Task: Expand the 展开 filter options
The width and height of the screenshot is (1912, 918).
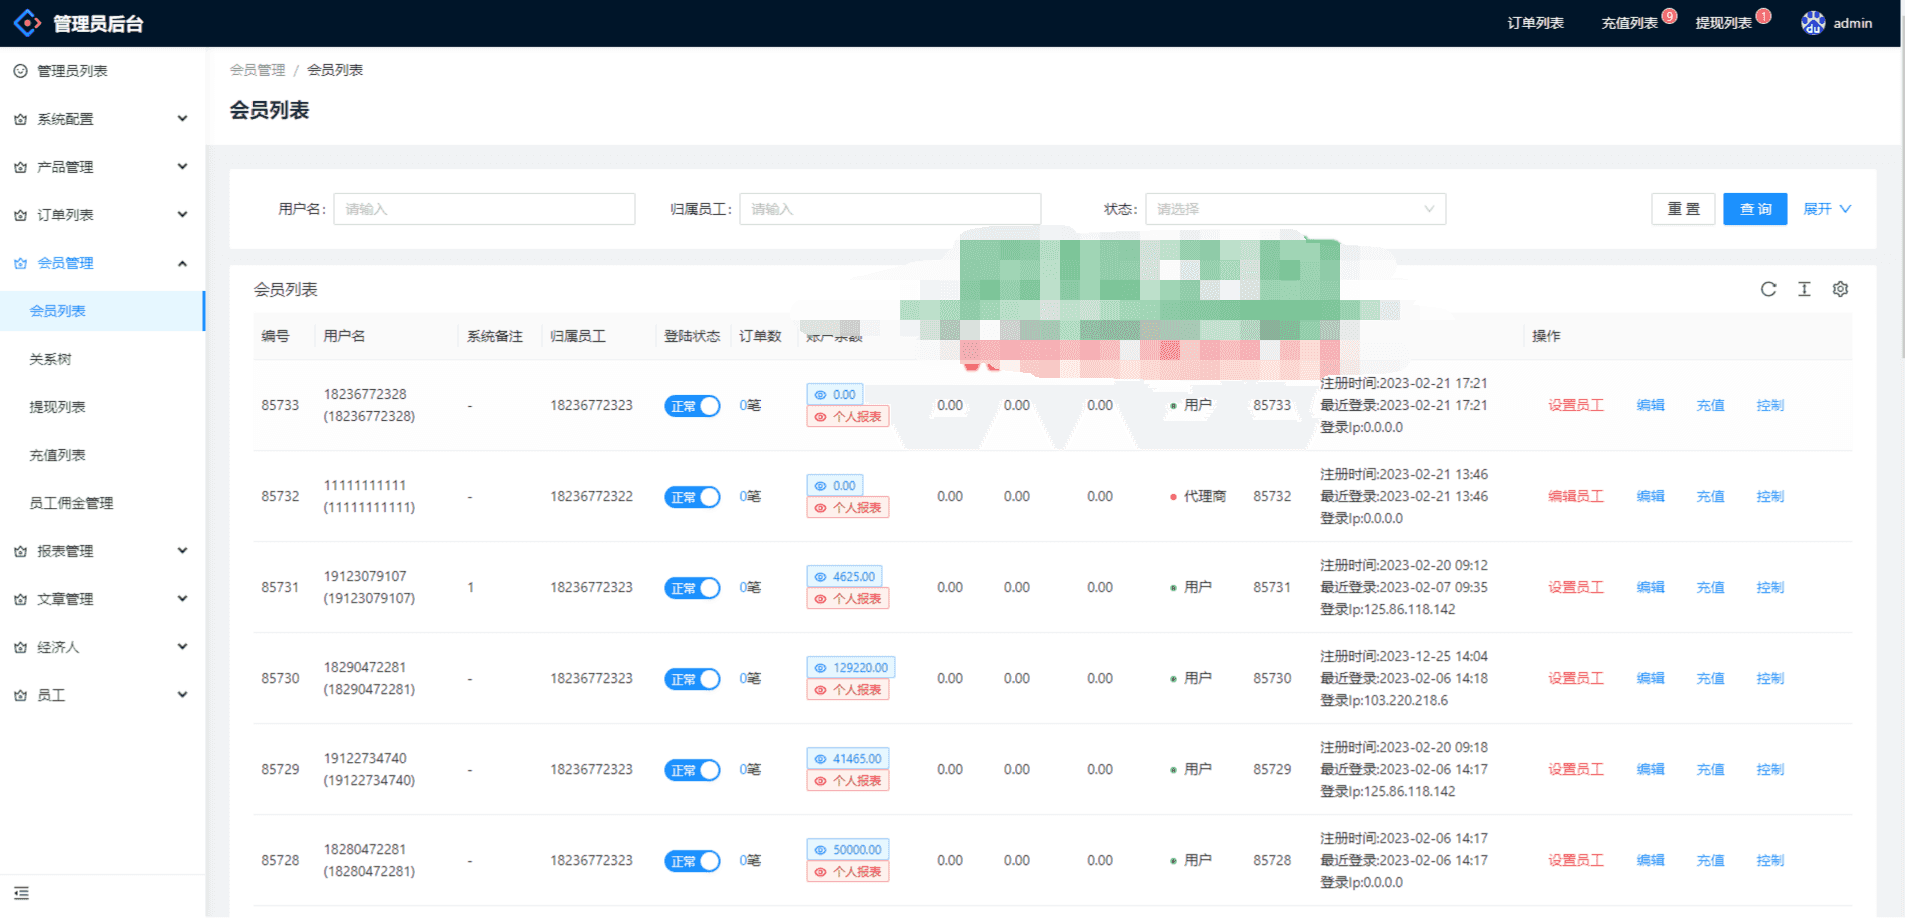Action: (1826, 209)
